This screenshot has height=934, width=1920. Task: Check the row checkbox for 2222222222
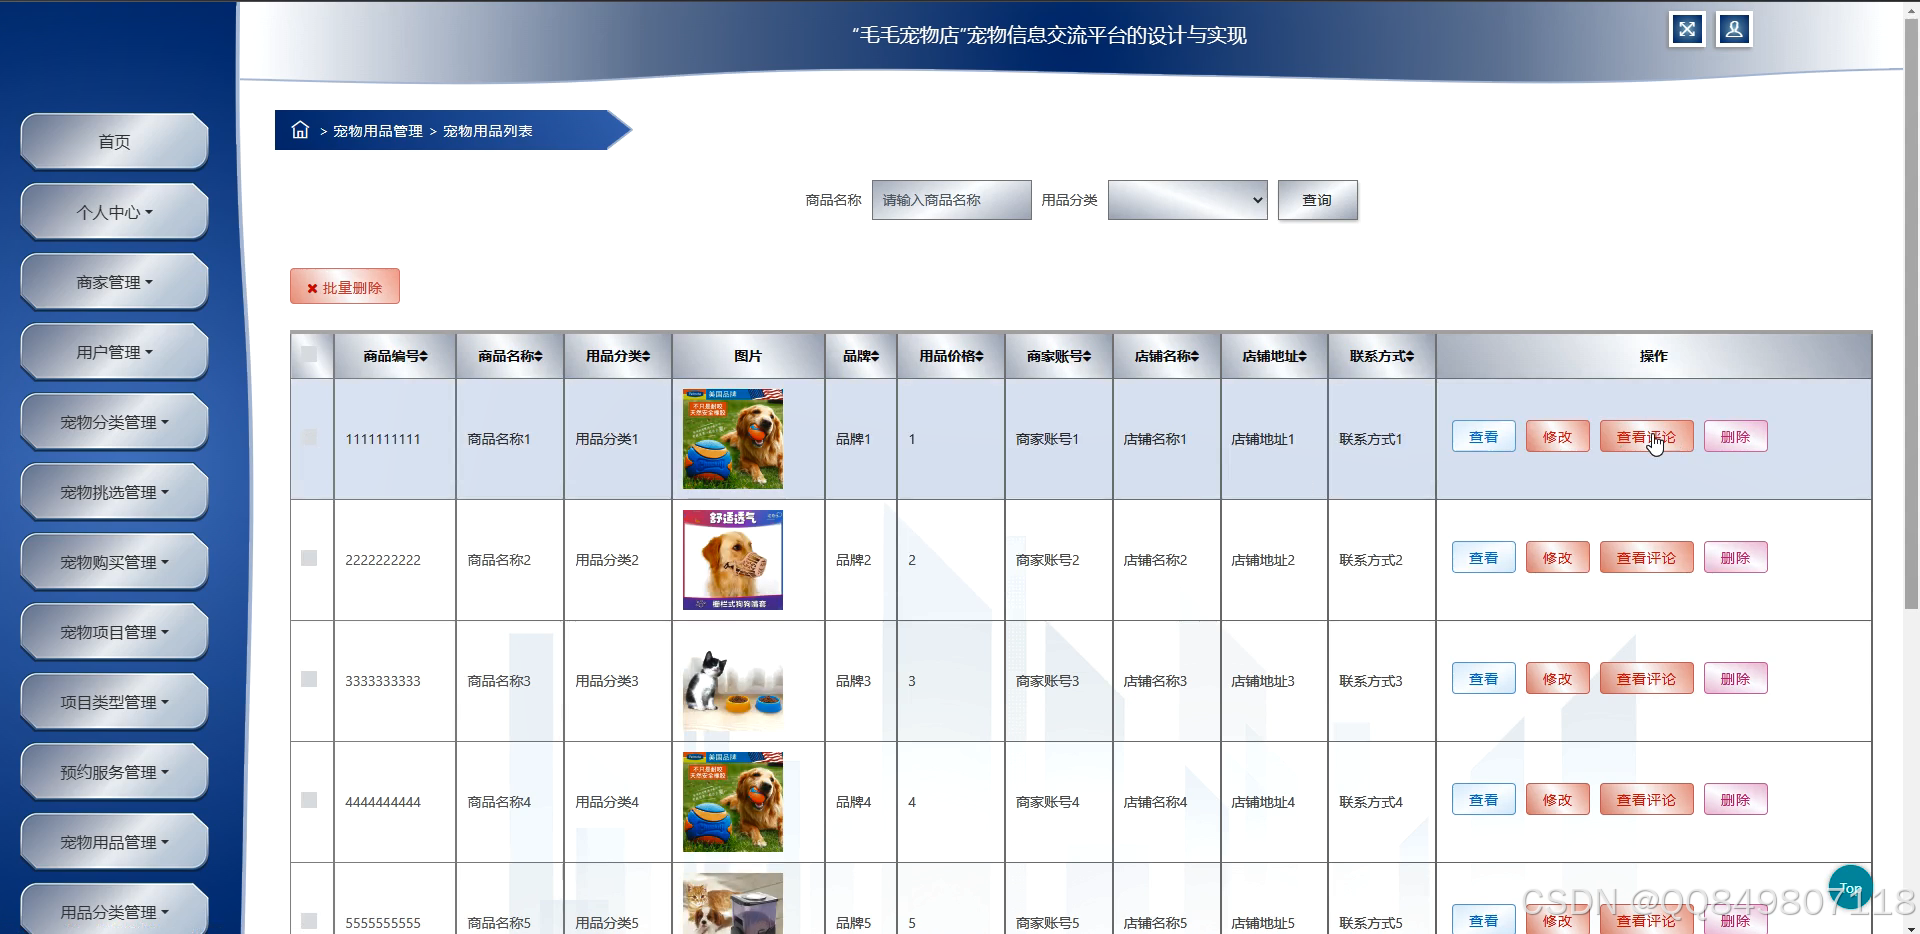(x=309, y=558)
